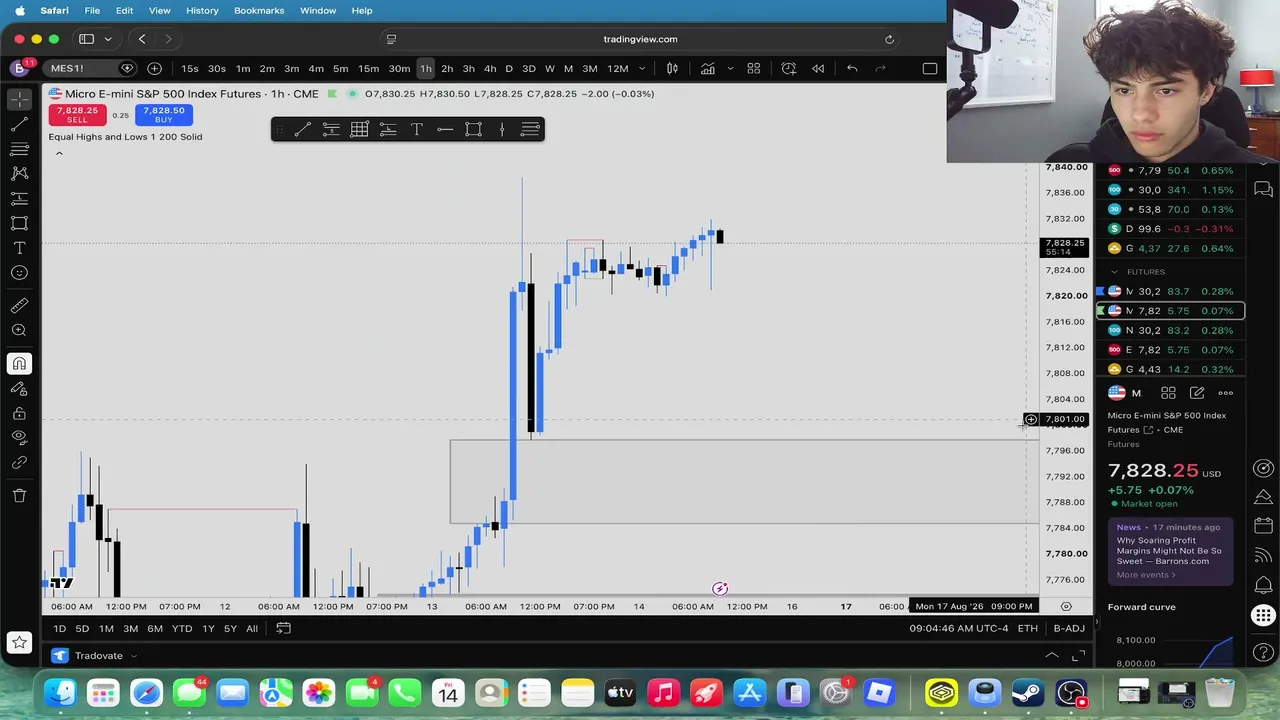Select the crosshair cursor tool
The width and height of the screenshot is (1280, 720).
tap(19, 100)
